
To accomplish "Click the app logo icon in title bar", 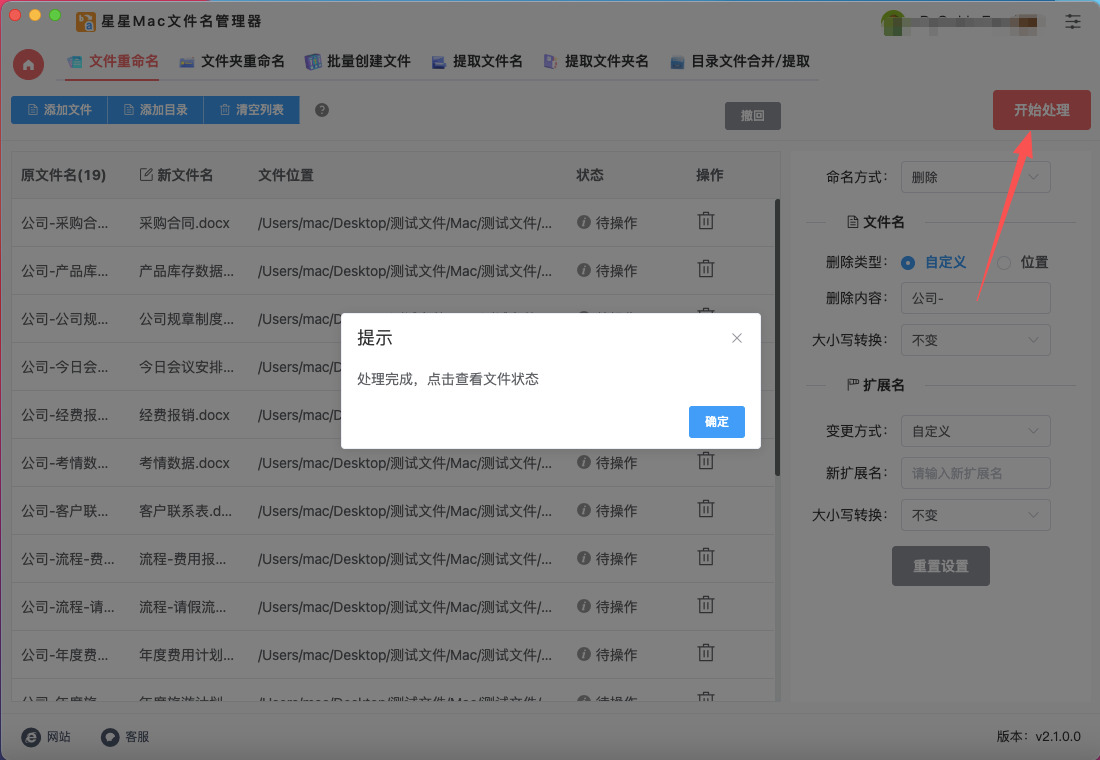I will [86, 22].
